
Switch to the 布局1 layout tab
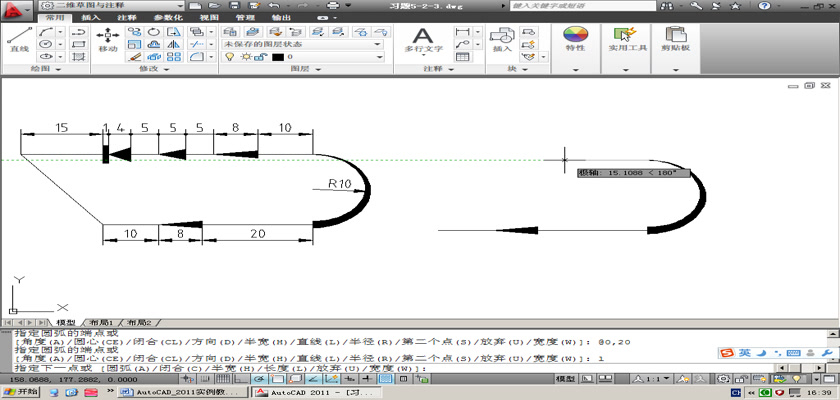coord(98,323)
